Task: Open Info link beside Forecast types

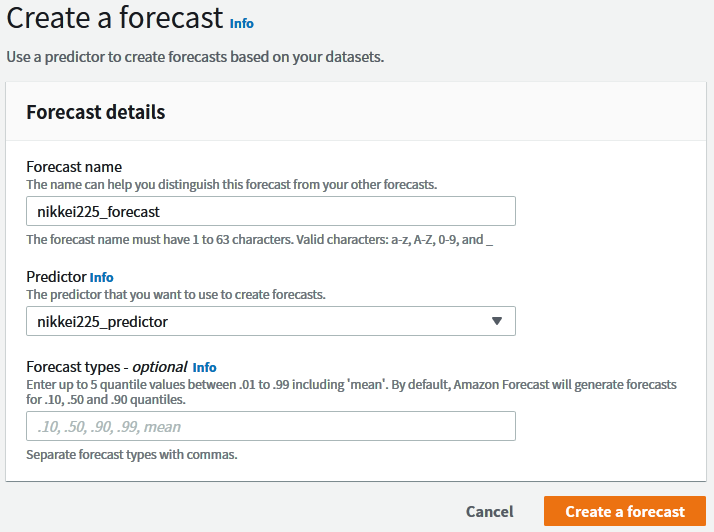Action: coord(204,367)
